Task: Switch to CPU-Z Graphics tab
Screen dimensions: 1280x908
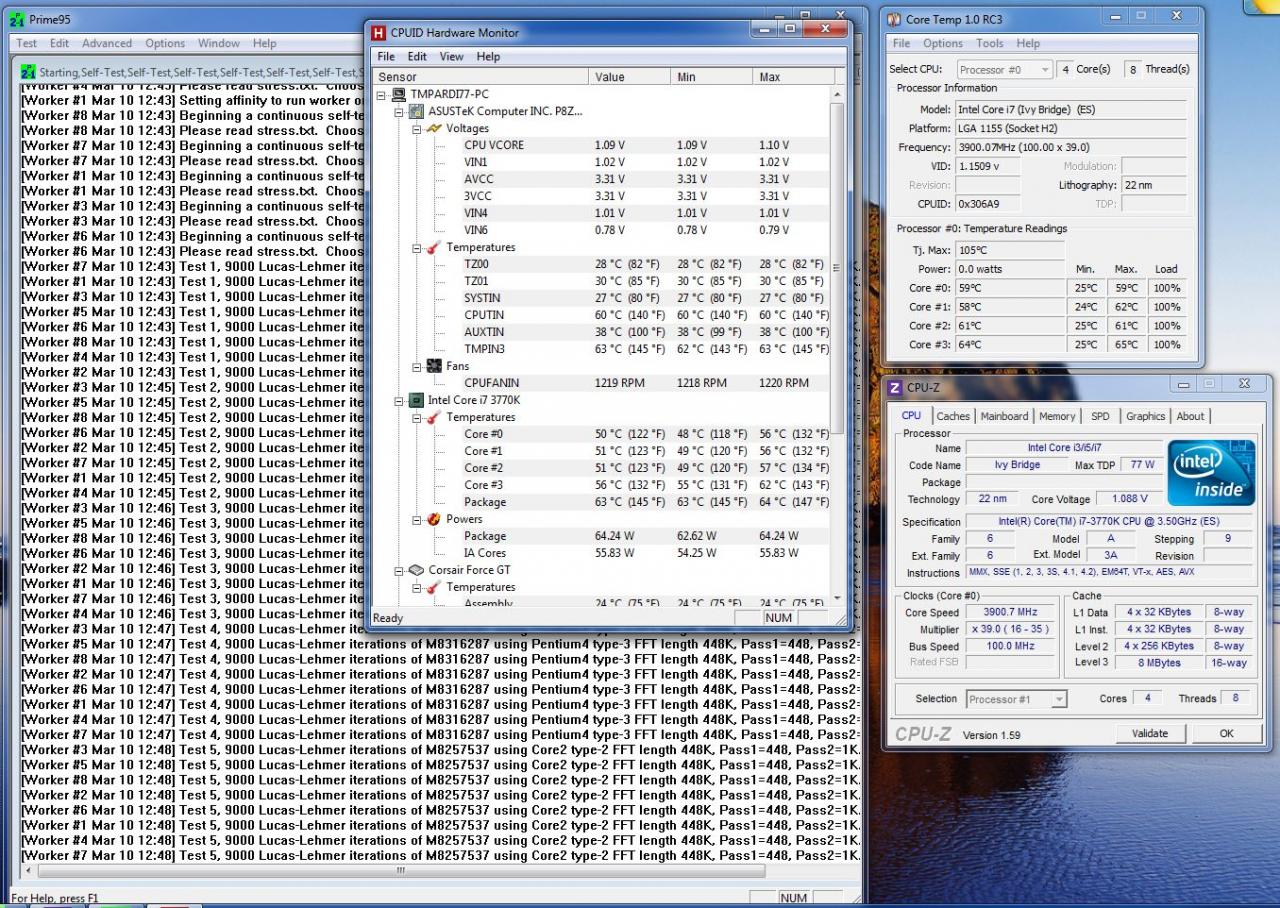Action: point(1145,416)
